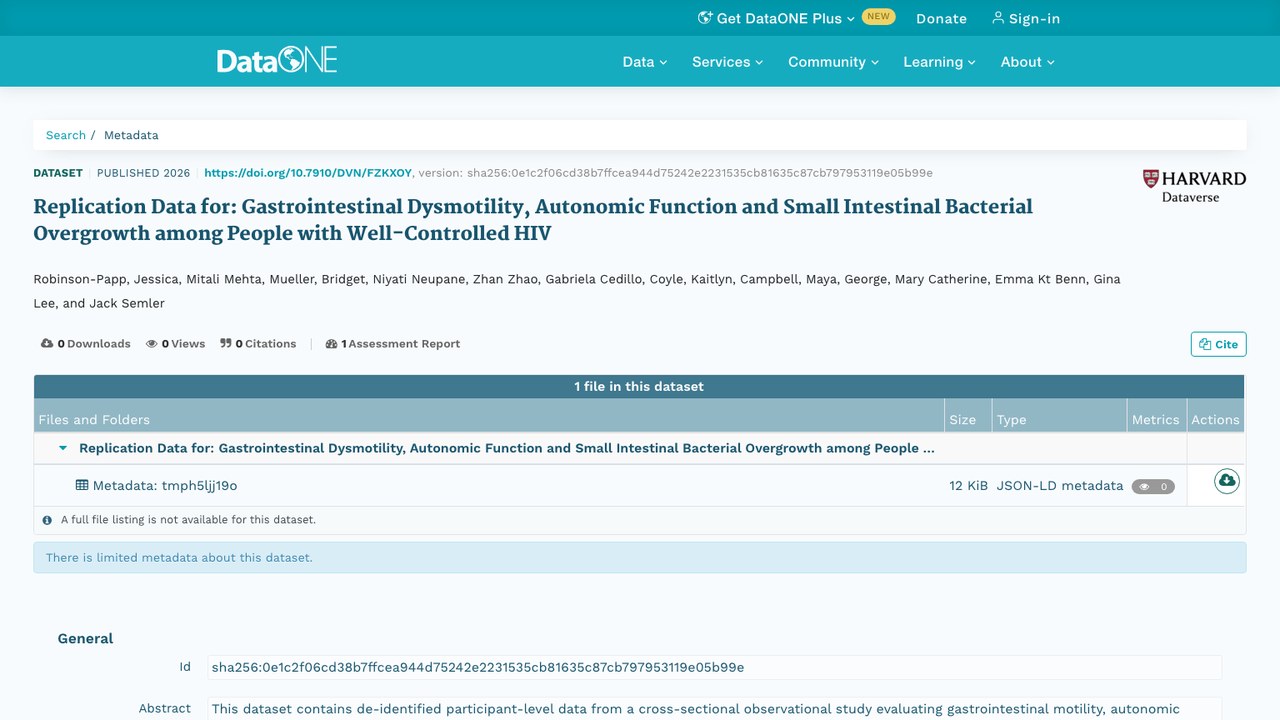Click the downloads metric icon
This screenshot has height=720, width=1280.
(x=47, y=344)
